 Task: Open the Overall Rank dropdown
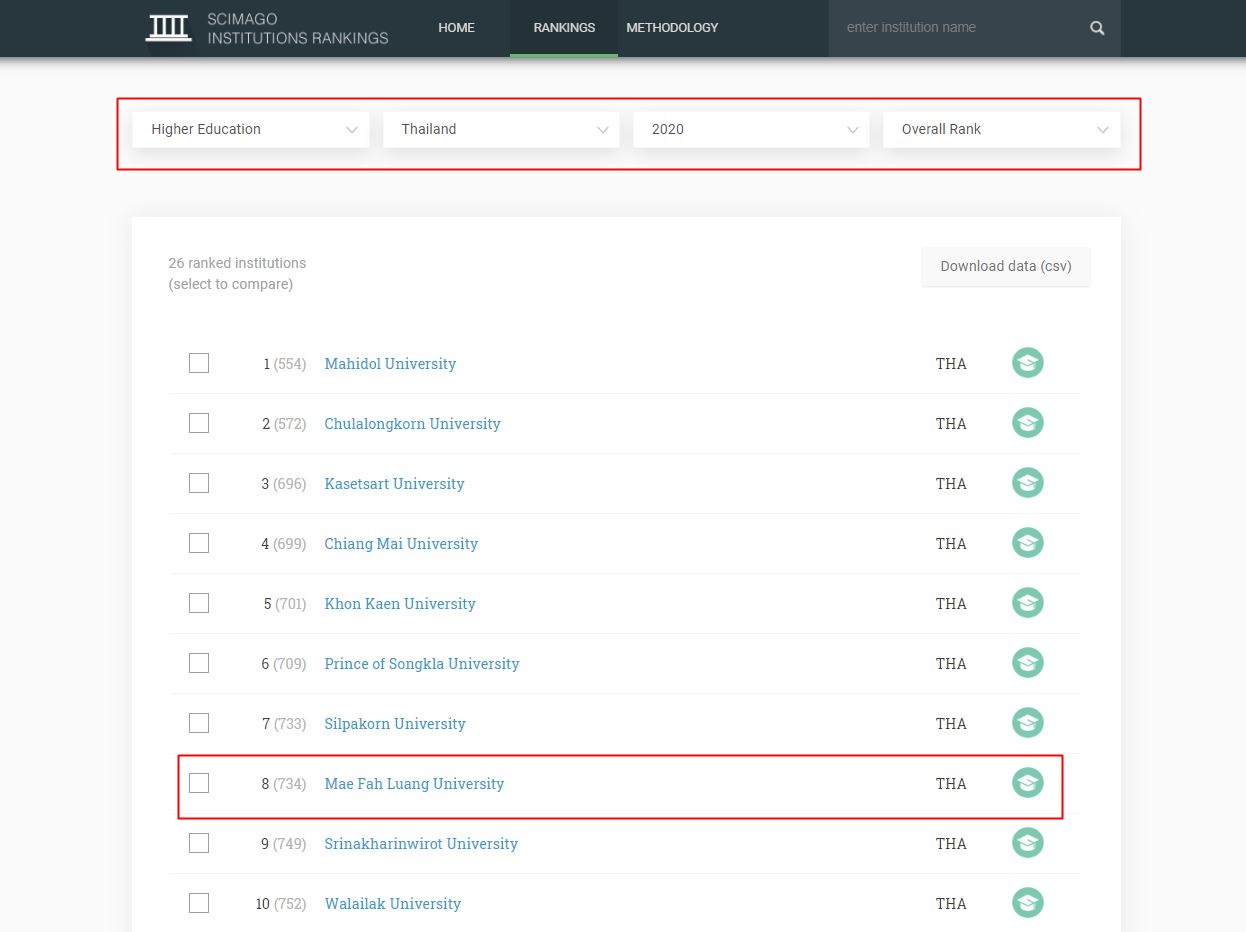(x=1002, y=129)
